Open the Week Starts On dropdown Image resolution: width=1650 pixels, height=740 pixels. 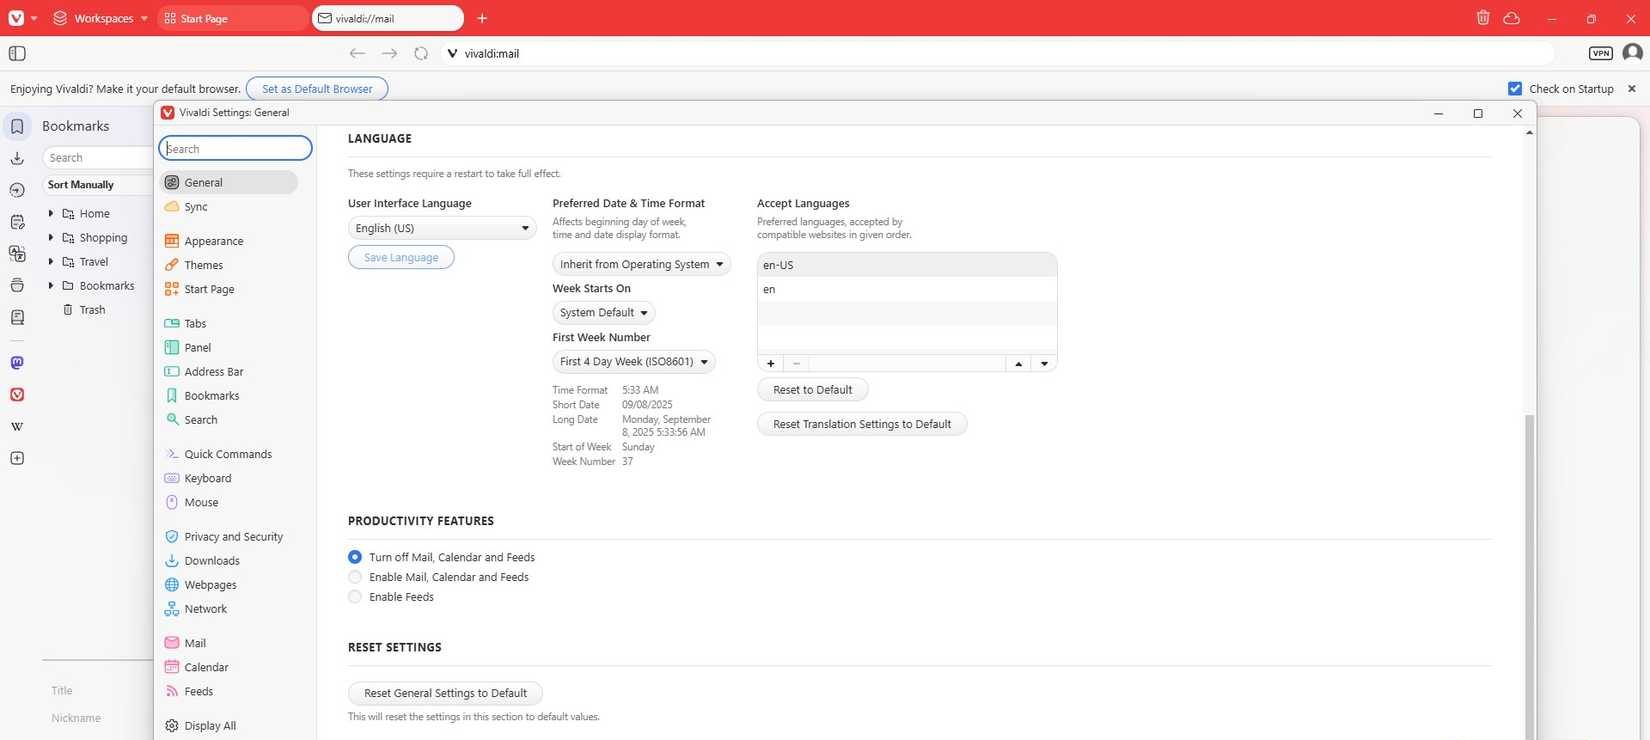(x=603, y=313)
